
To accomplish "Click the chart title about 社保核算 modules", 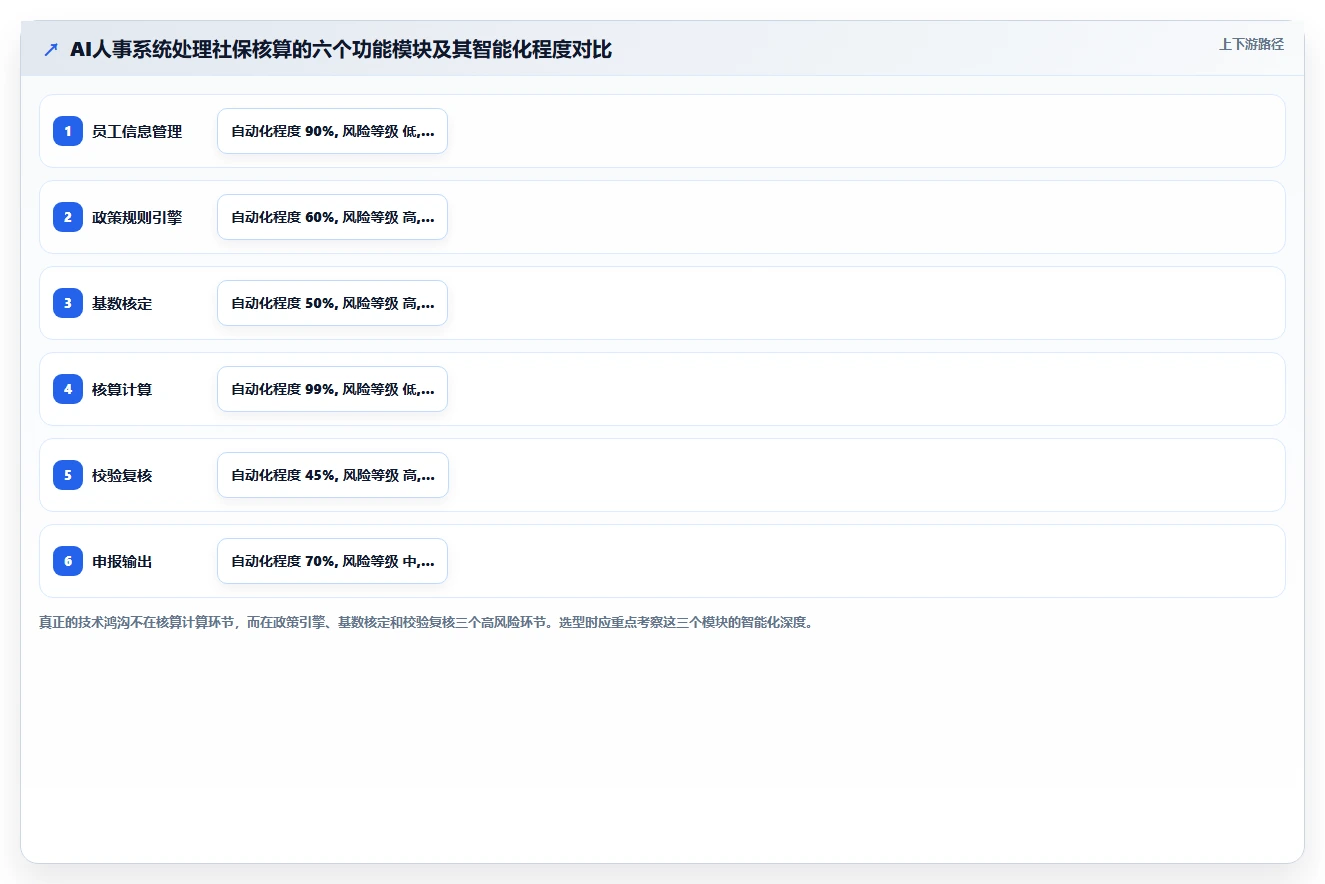I will click(x=341, y=49).
